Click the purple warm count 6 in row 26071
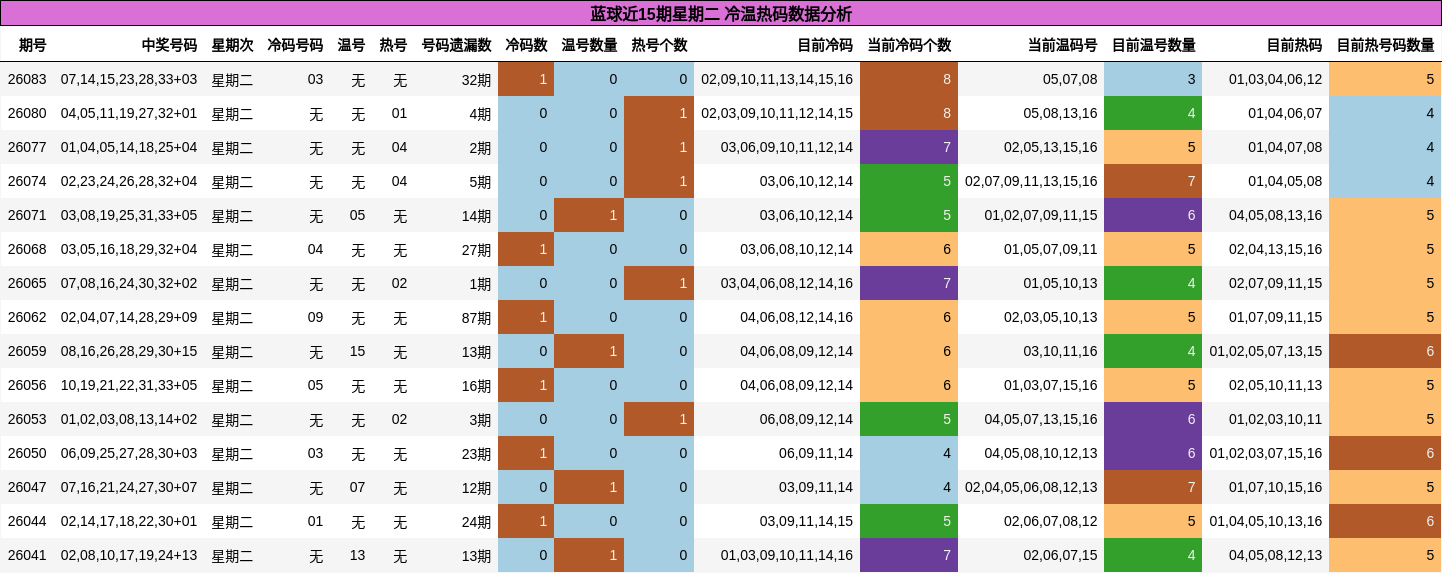This screenshot has width=1442, height=573. point(1153,215)
